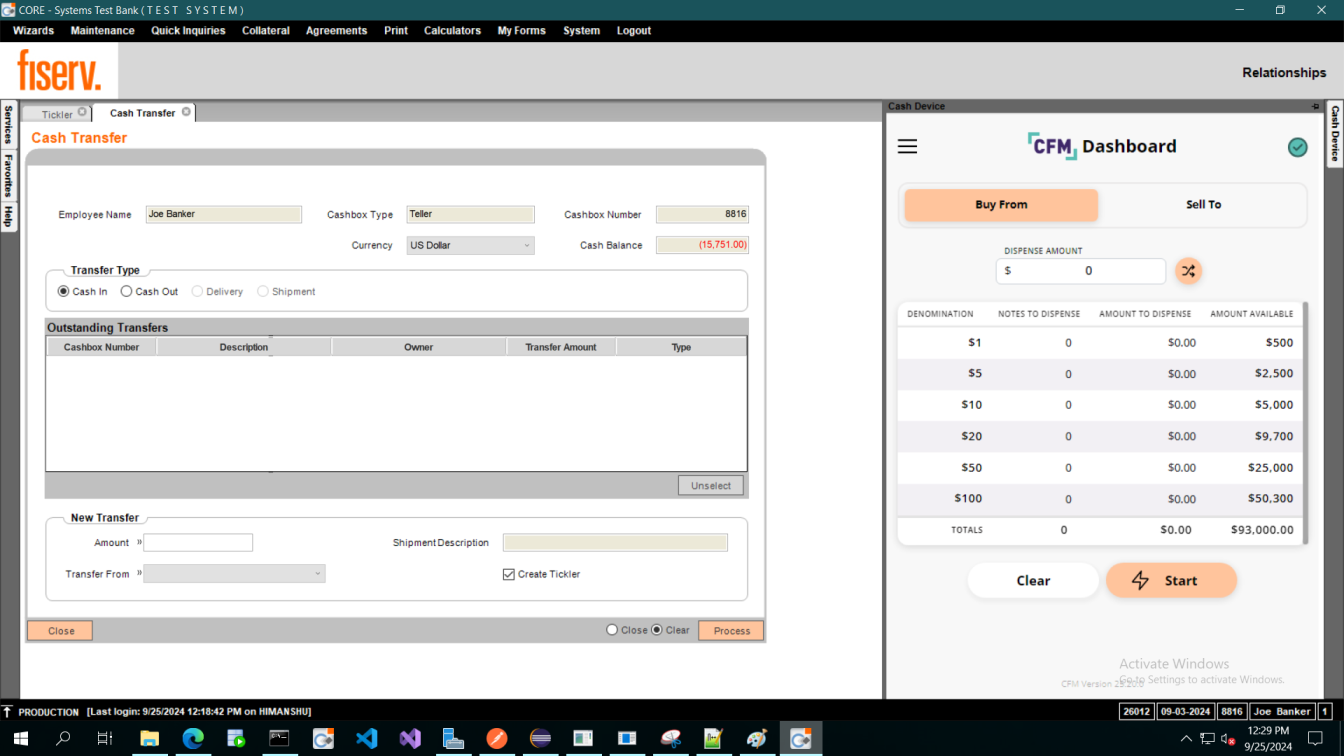This screenshot has width=1344, height=756.
Task: Open the Relationships link
Action: [x=1284, y=72]
